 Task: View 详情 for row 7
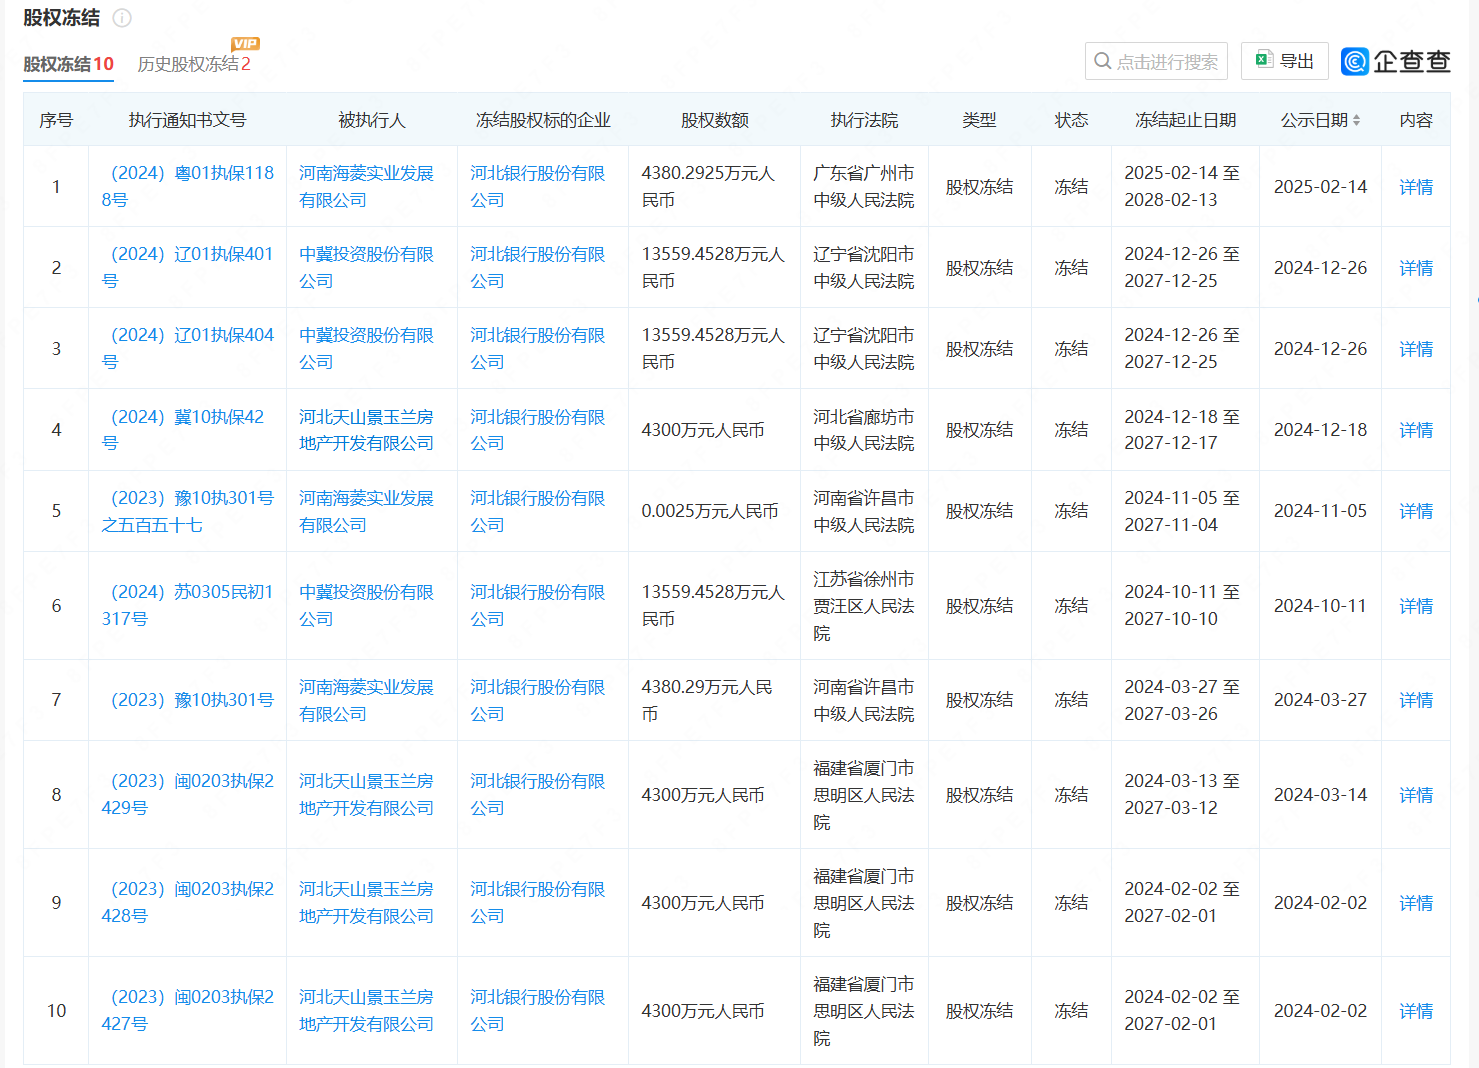coord(1415,700)
